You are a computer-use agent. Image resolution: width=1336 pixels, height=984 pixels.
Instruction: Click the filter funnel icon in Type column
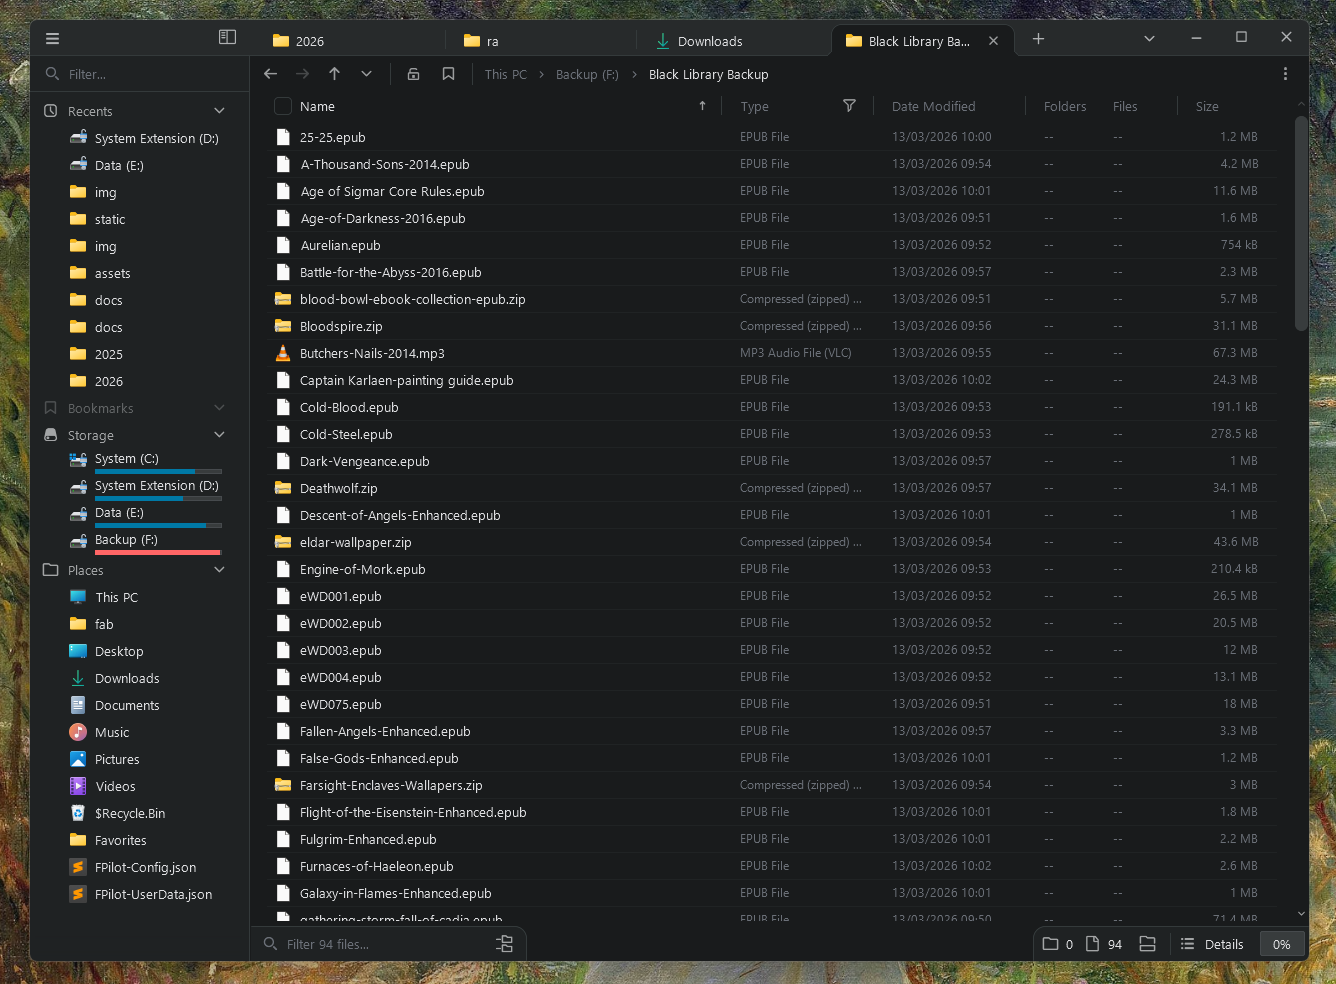[x=849, y=106]
